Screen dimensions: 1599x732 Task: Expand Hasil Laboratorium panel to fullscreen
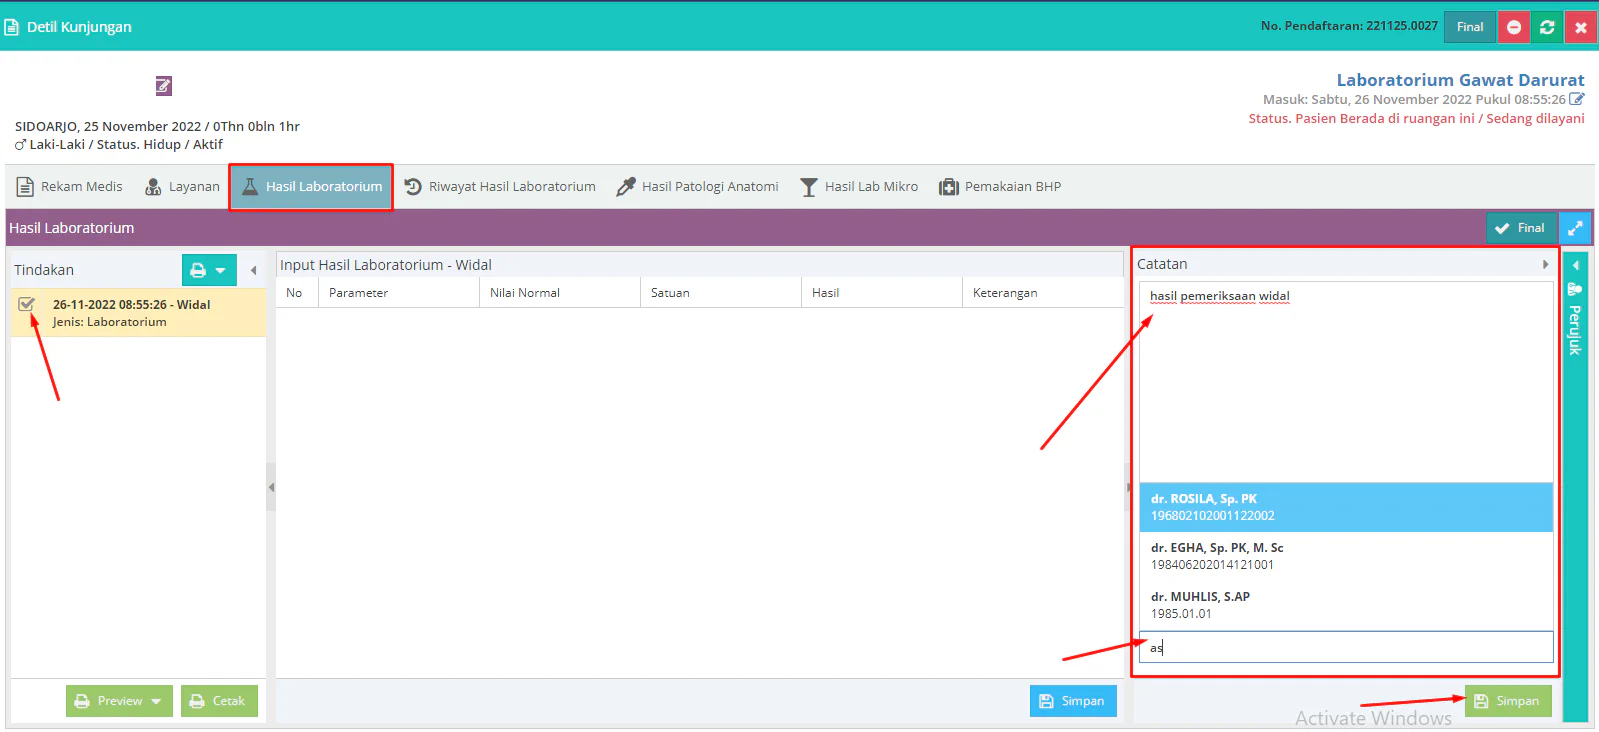point(1575,228)
